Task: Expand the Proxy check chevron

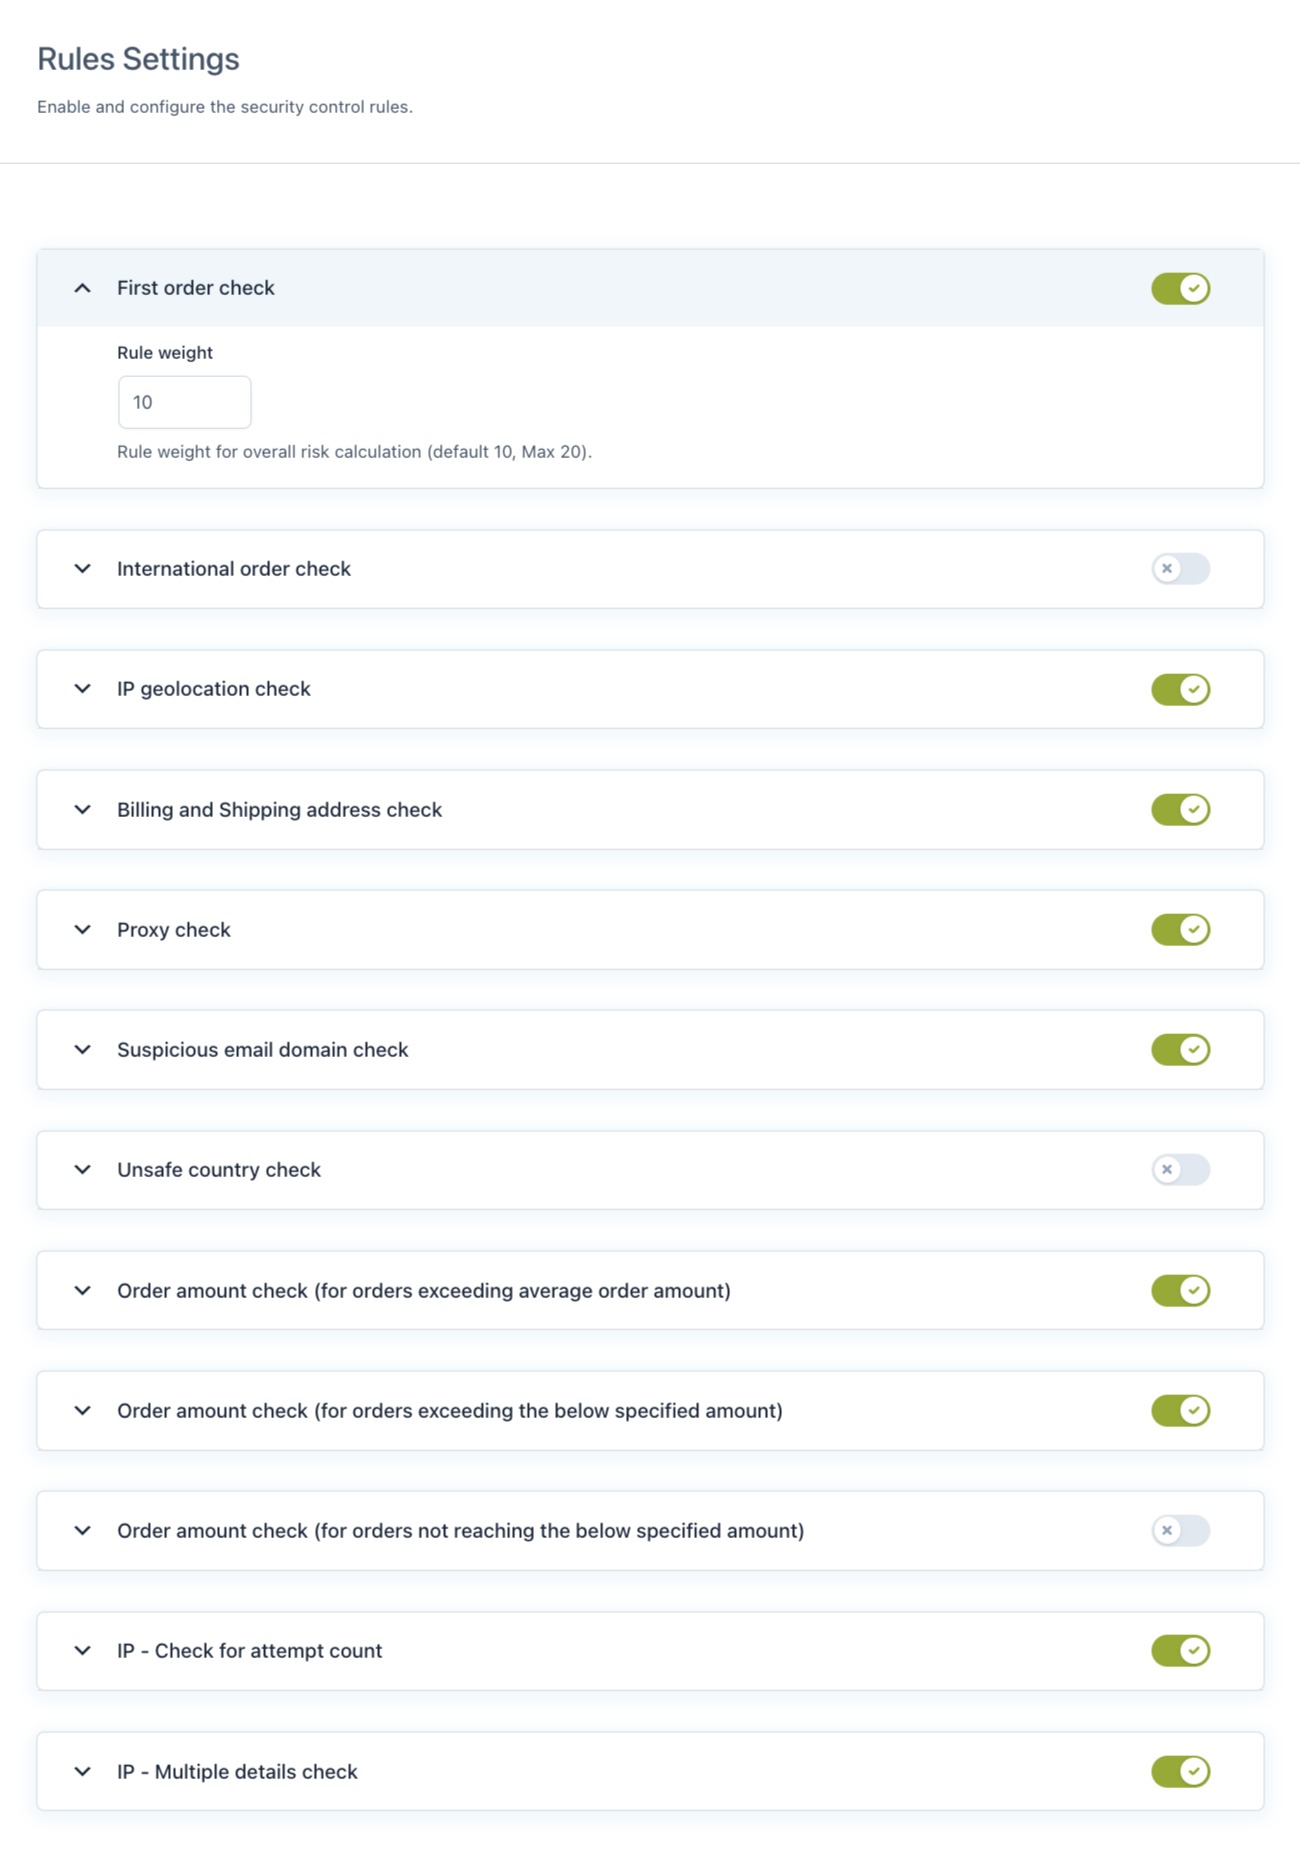Action: click(x=83, y=930)
